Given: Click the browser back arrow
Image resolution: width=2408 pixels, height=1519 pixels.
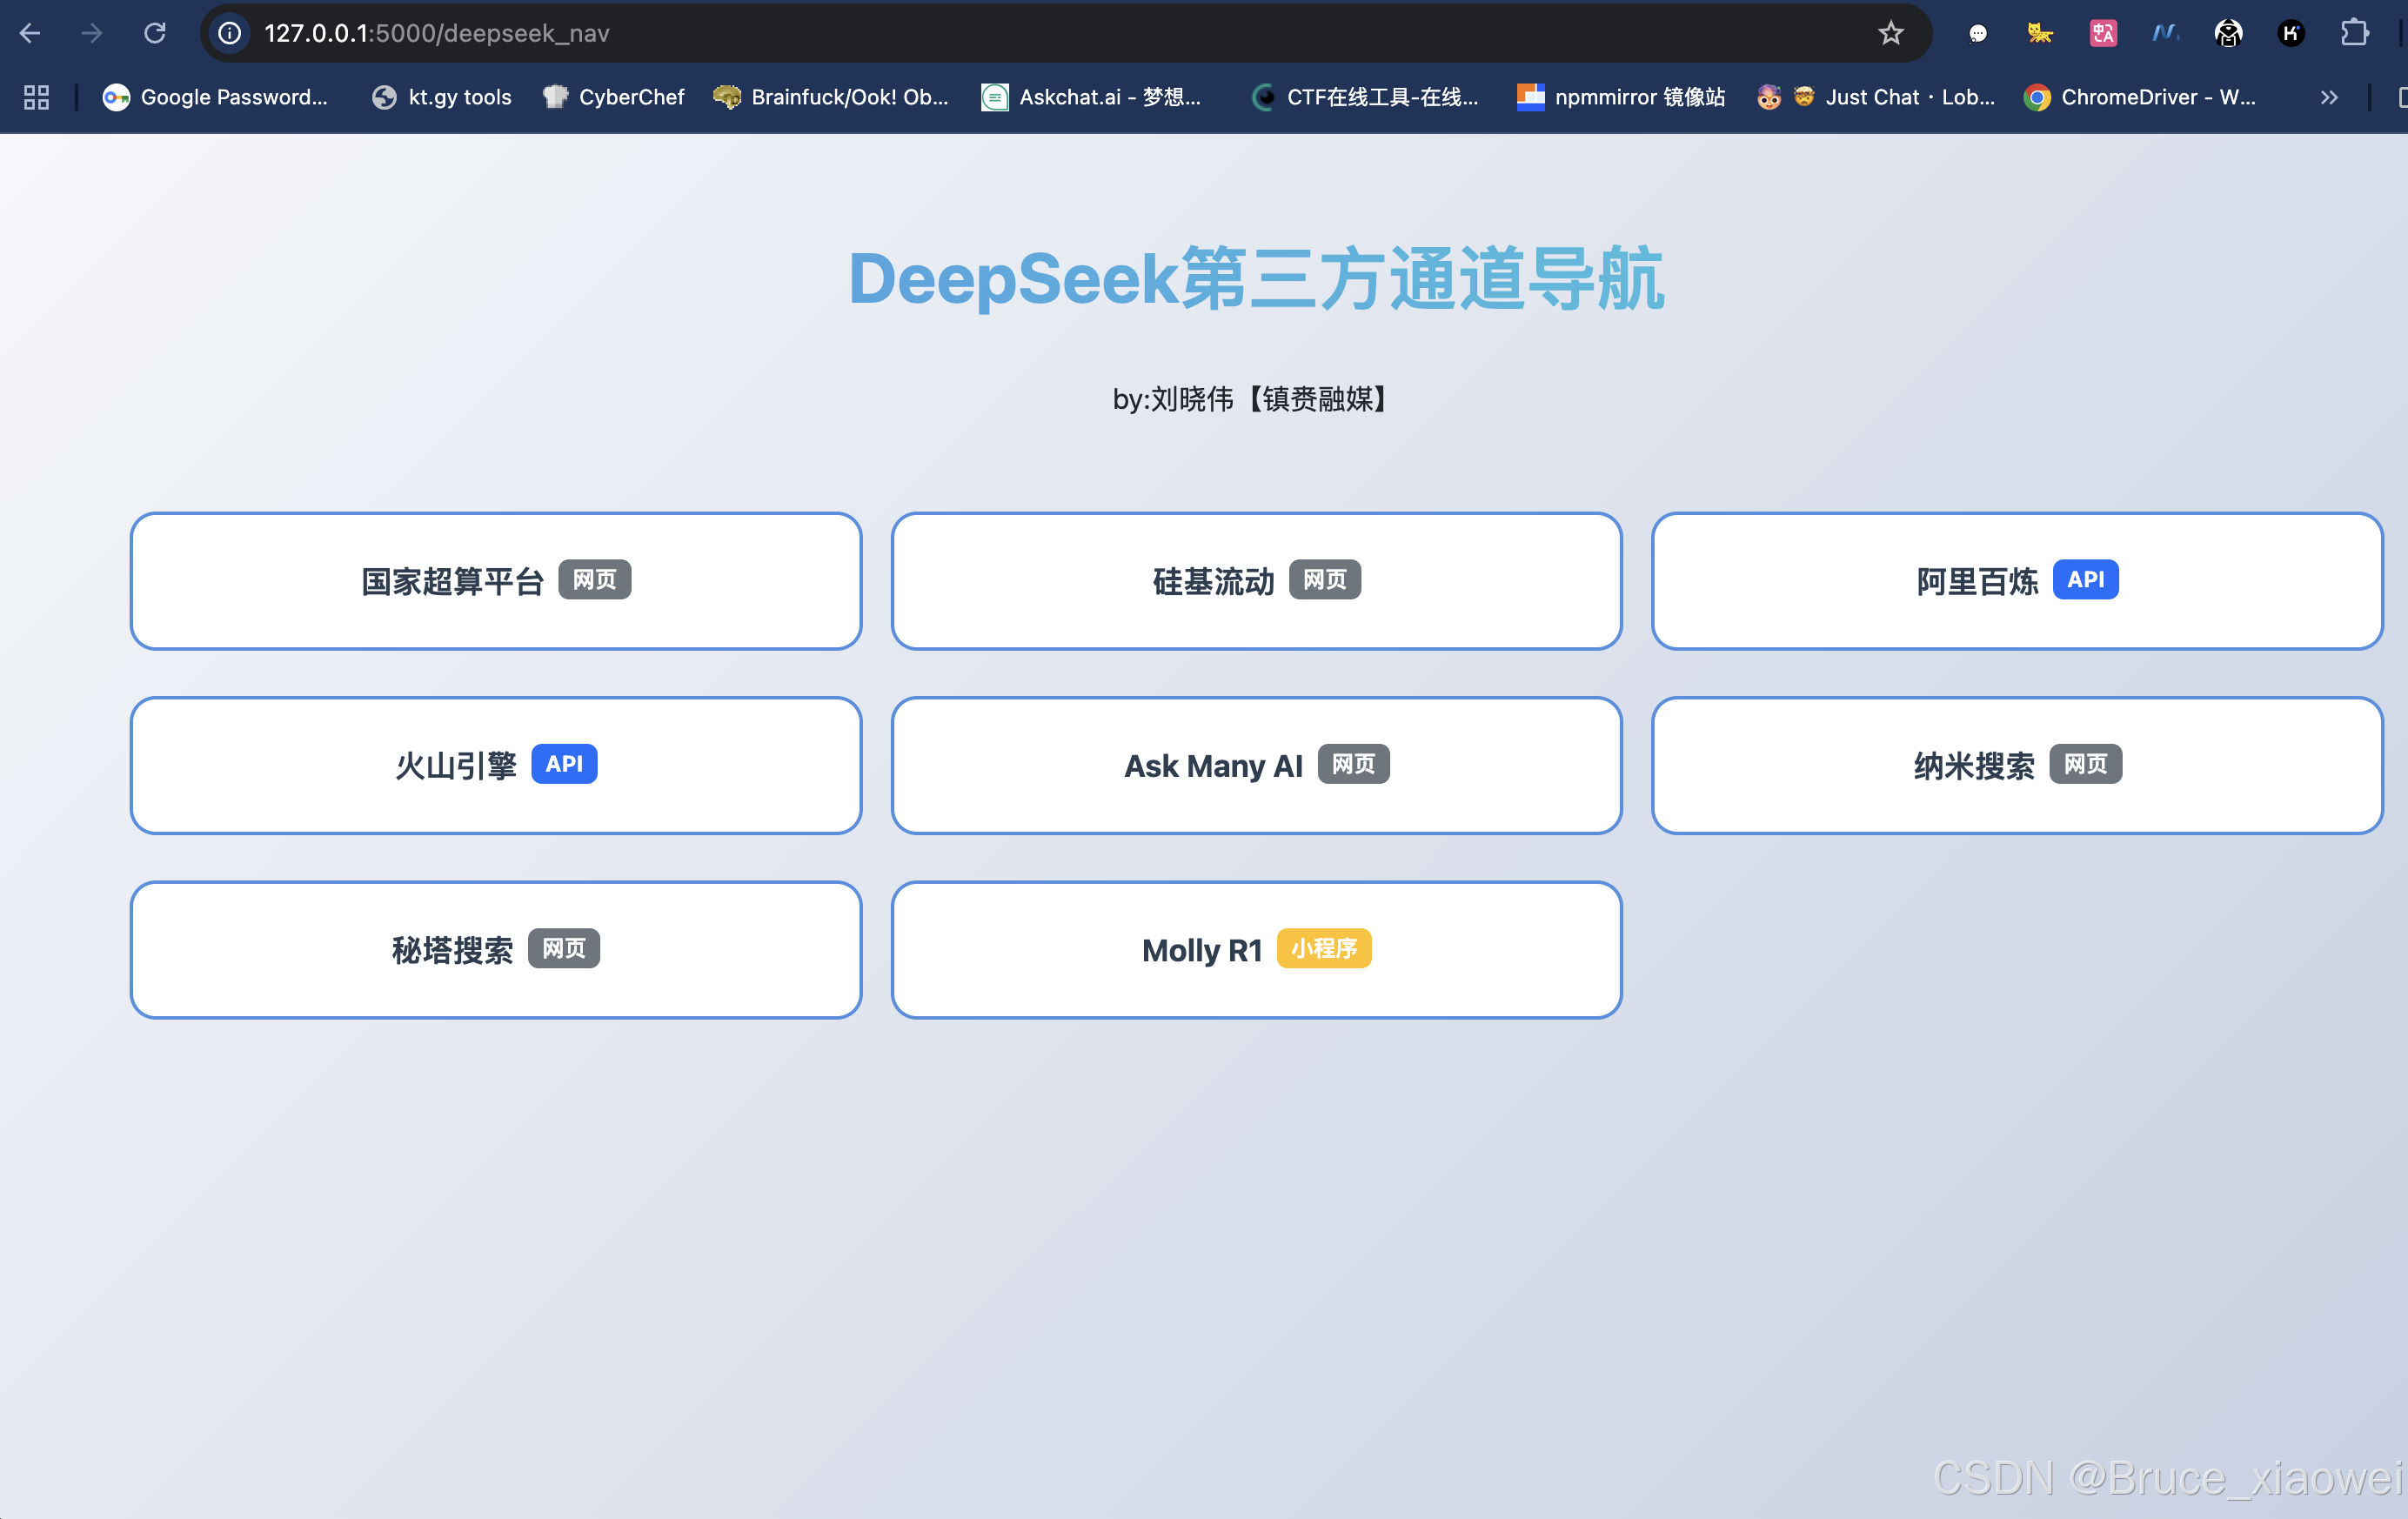Looking at the screenshot, I should tap(30, 33).
